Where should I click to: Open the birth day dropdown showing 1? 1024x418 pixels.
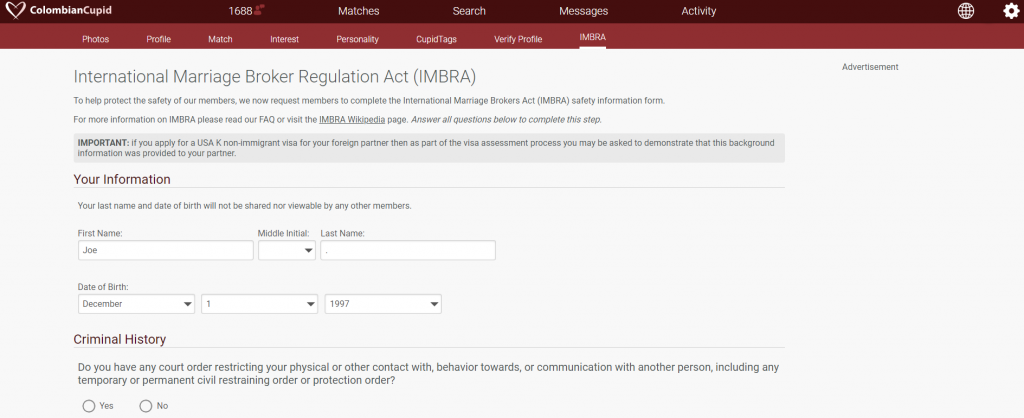(259, 304)
